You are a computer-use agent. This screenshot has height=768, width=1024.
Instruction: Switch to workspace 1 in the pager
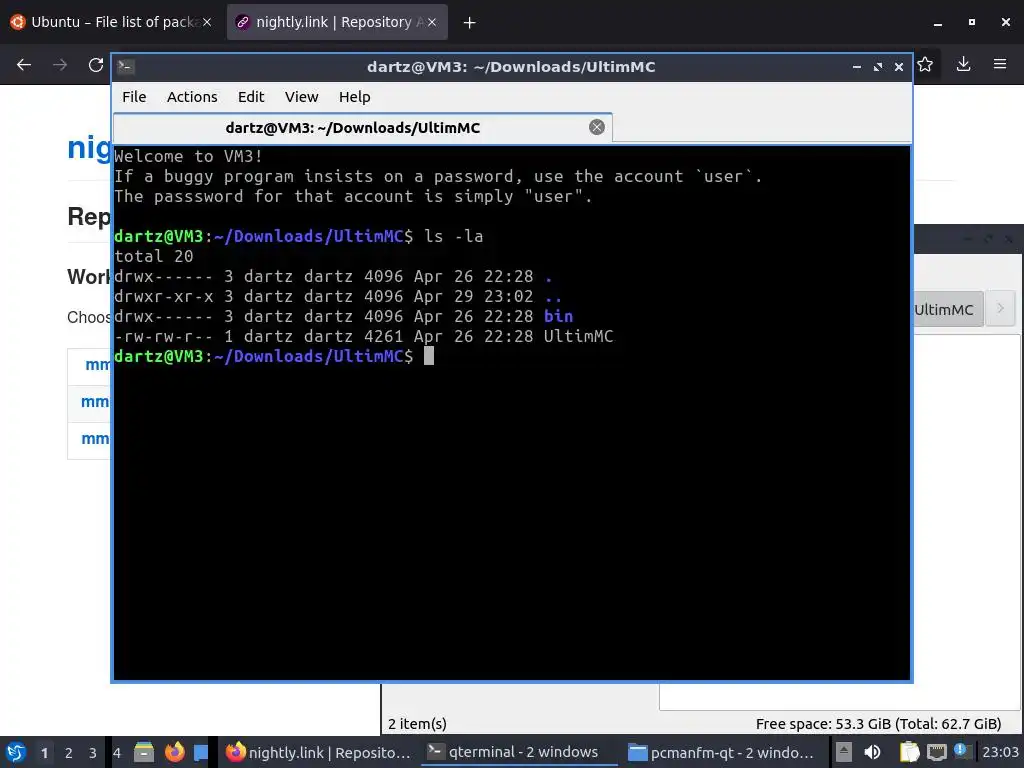pos(44,753)
